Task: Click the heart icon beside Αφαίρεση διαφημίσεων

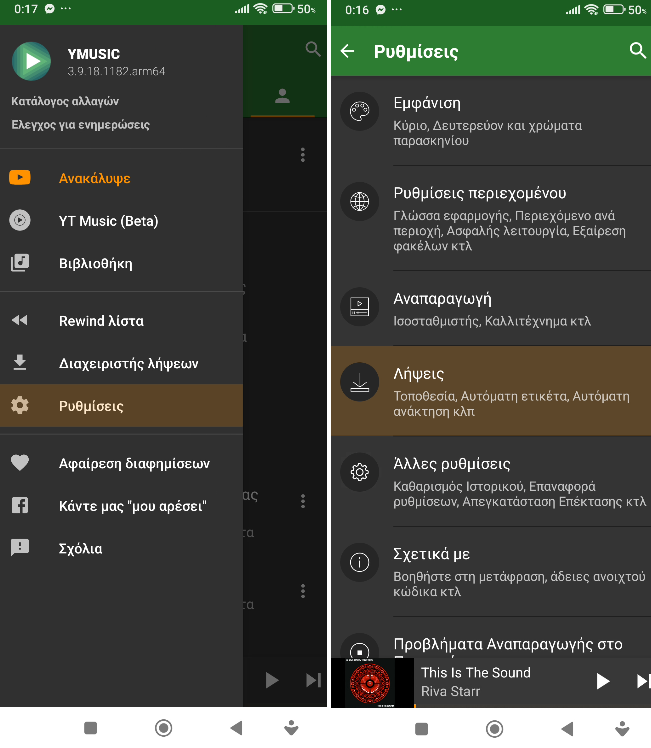Action: pos(20,462)
